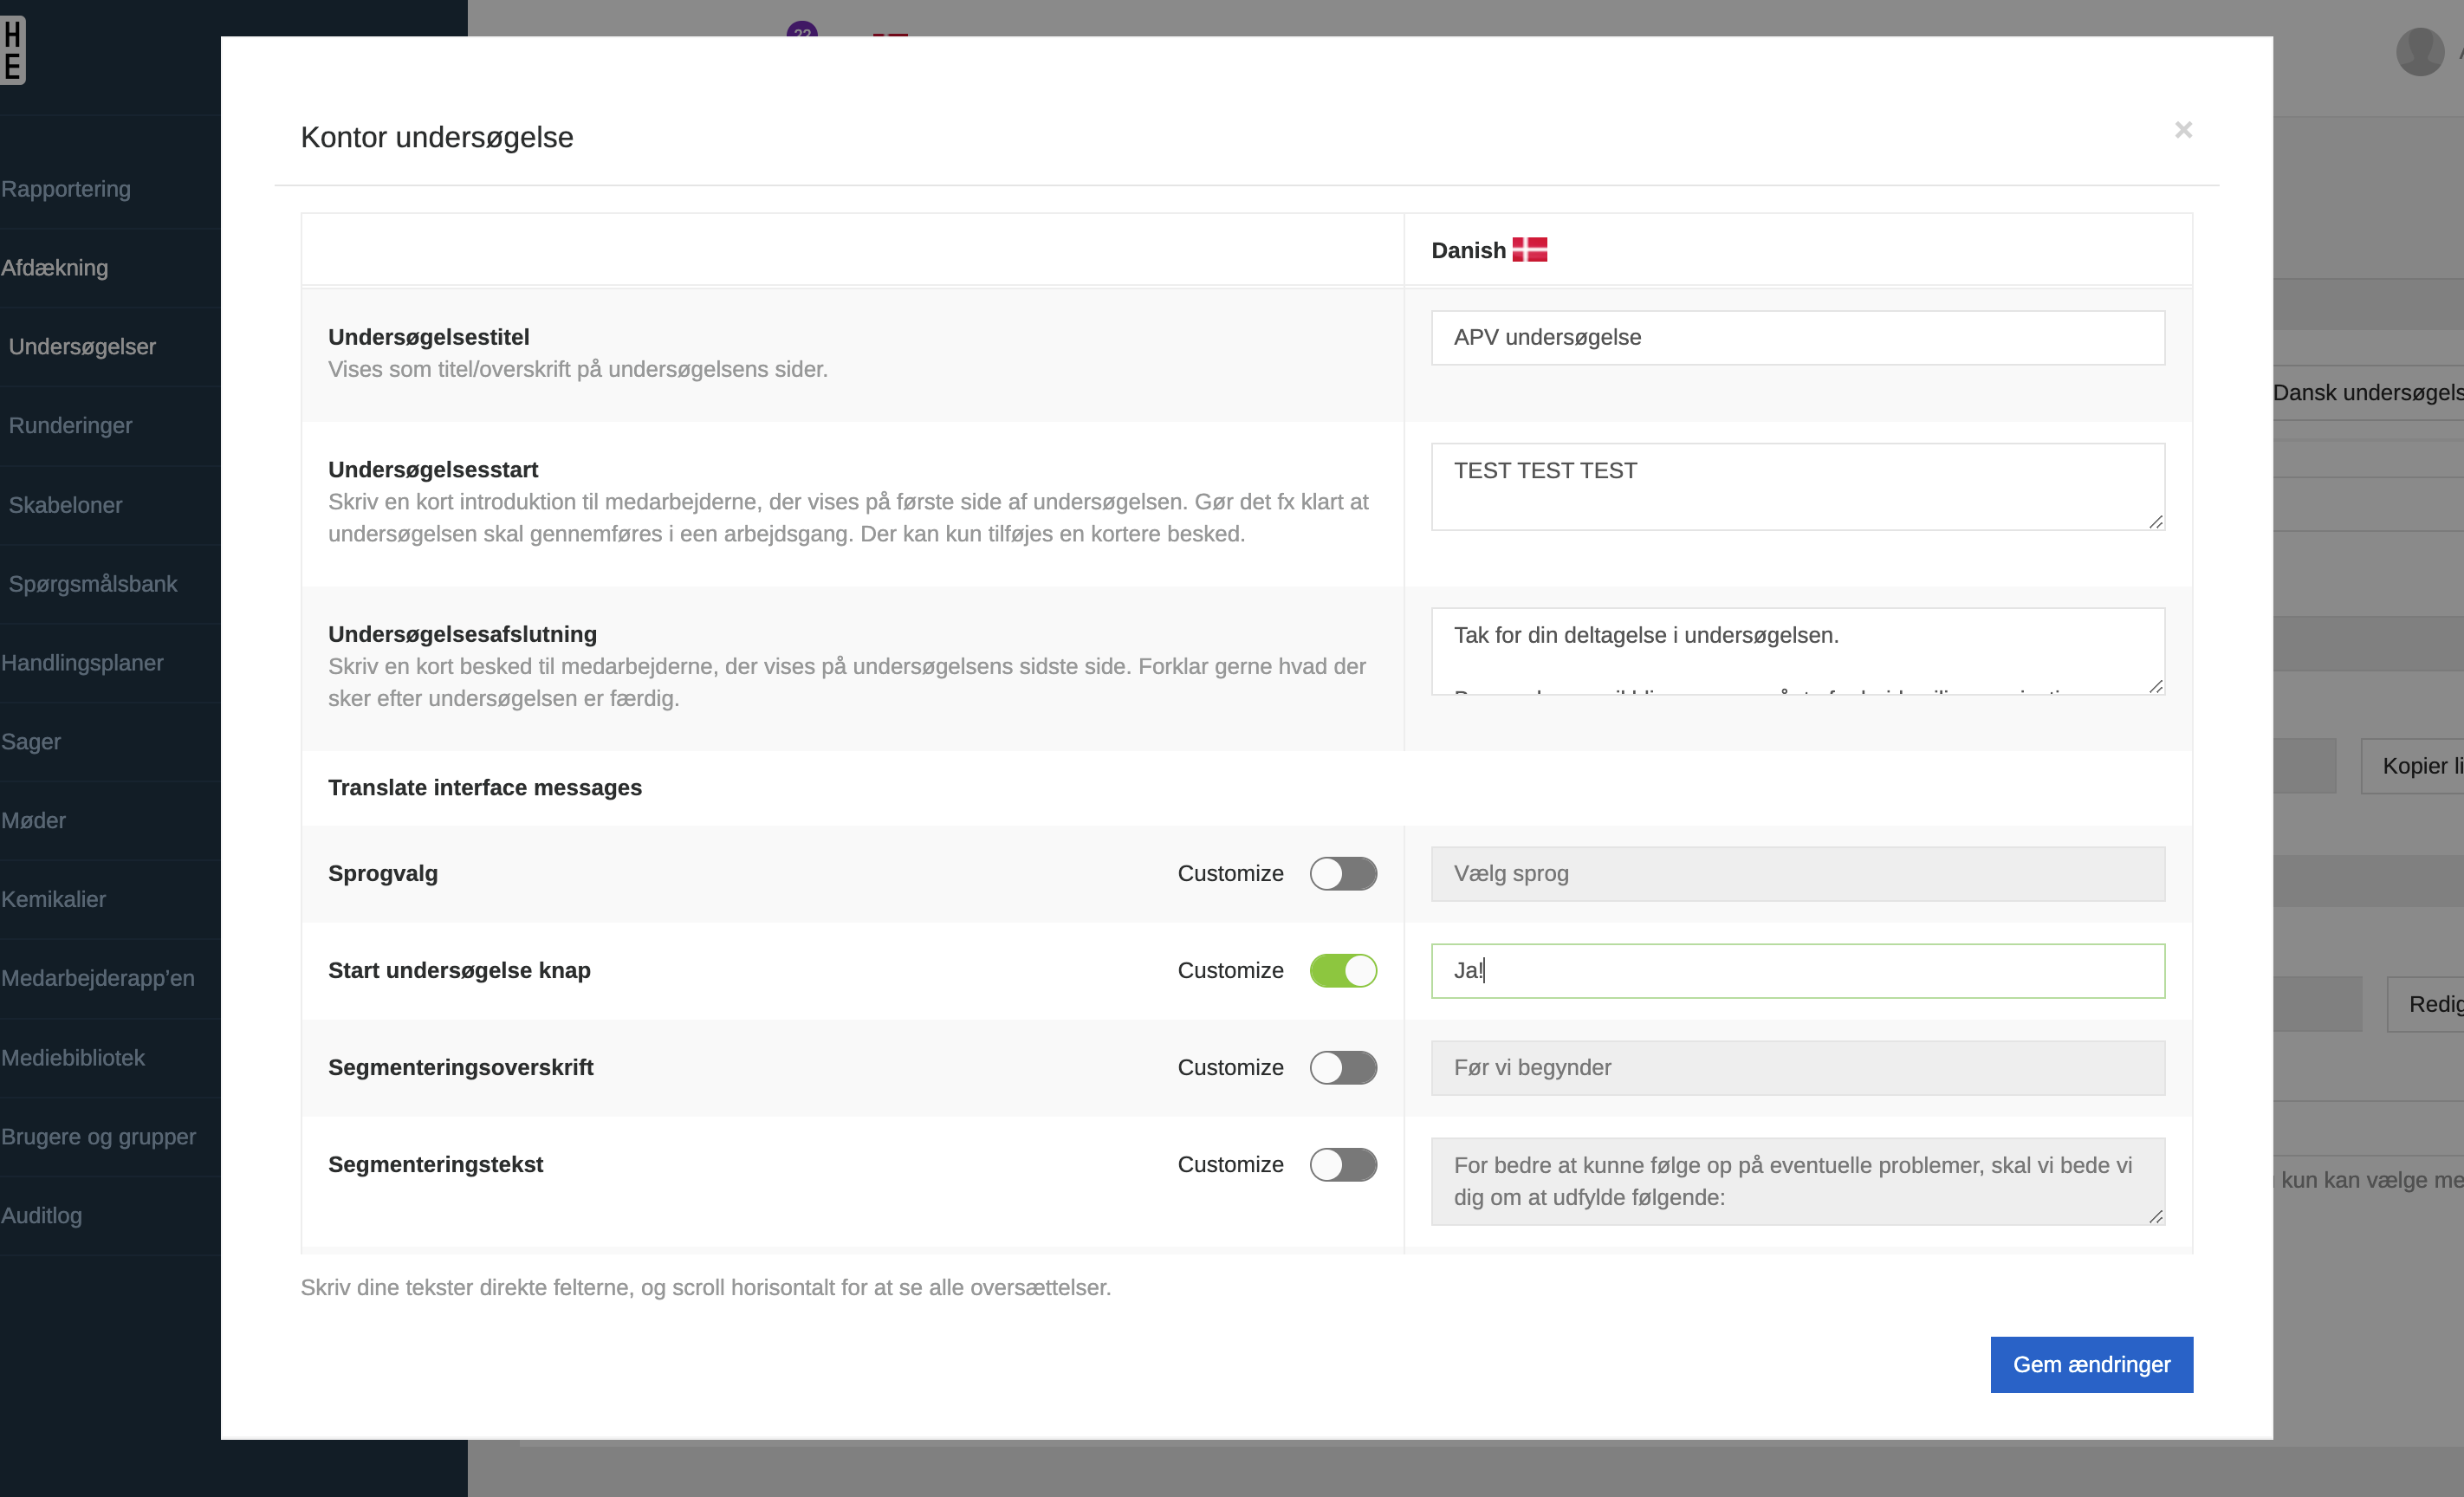Enable Customize toggle for Segmenteringsoverskrift
This screenshot has width=2464, height=1497.
click(1343, 1067)
